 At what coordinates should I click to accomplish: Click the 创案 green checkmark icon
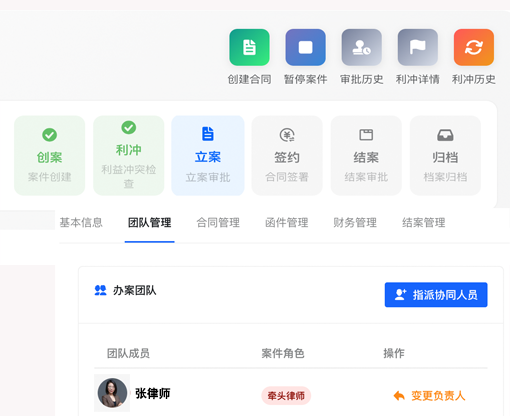[x=49, y=135]
